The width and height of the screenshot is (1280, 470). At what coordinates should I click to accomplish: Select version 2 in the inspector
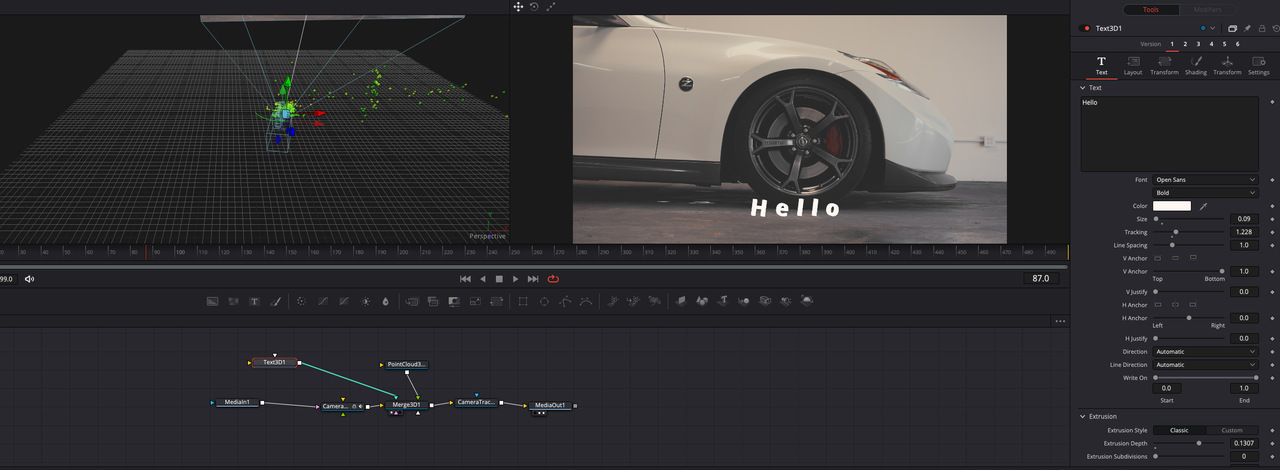[1185, 44]
